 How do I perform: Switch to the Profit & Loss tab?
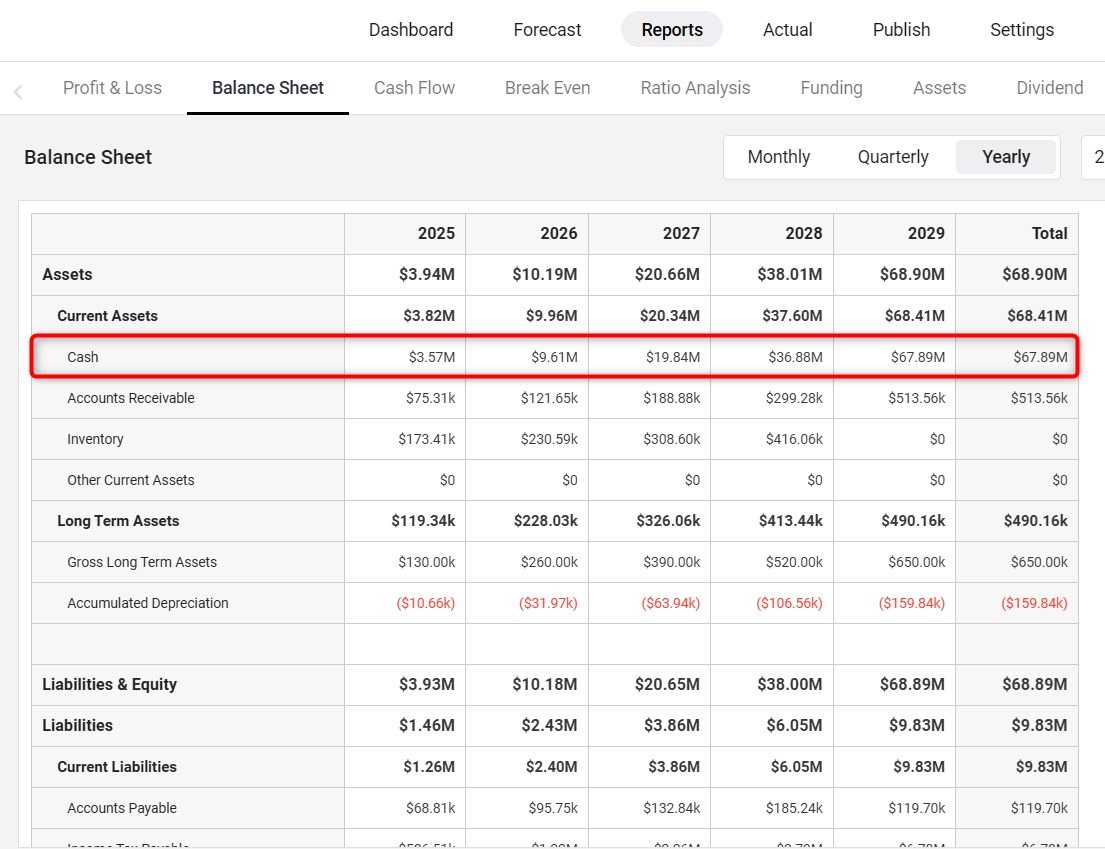(x=112, y=88)
